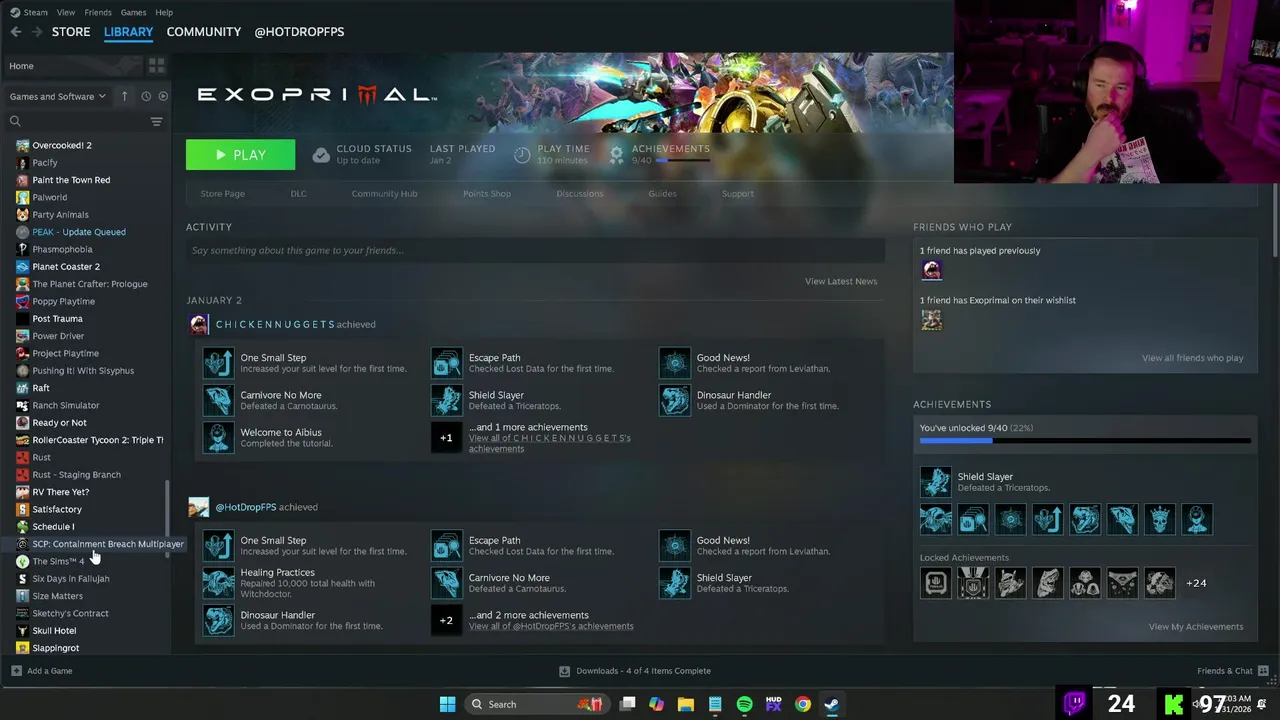Open the View menu

pos(65,12)
